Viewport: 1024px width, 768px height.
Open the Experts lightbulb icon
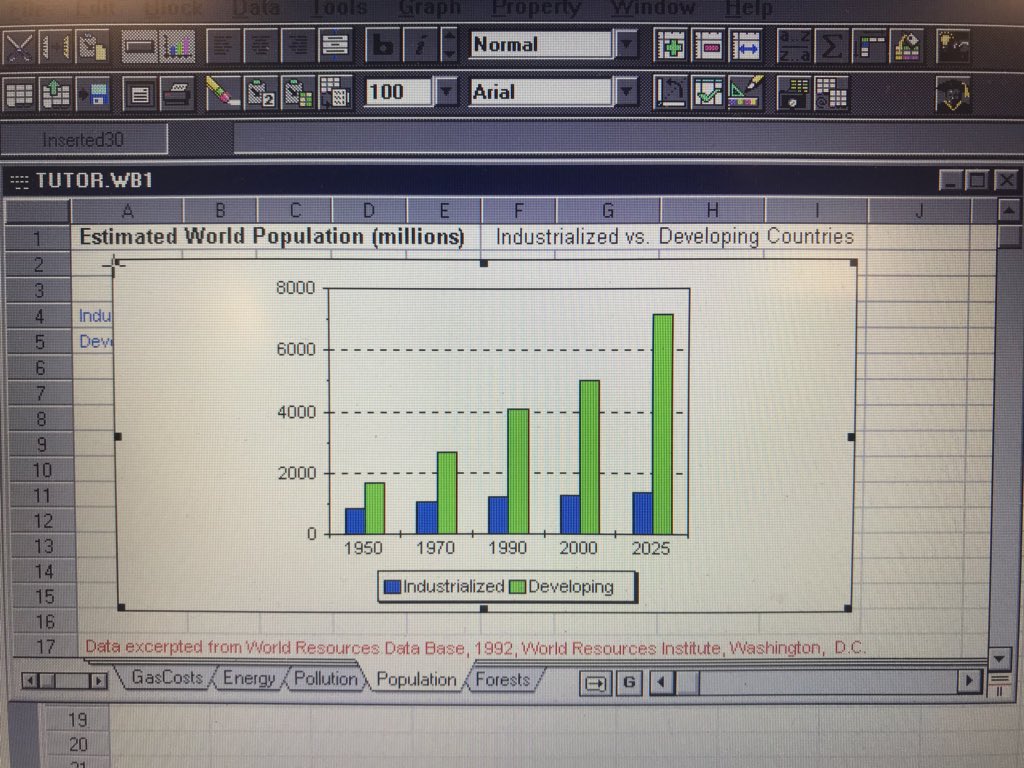[x=953, y=46]
